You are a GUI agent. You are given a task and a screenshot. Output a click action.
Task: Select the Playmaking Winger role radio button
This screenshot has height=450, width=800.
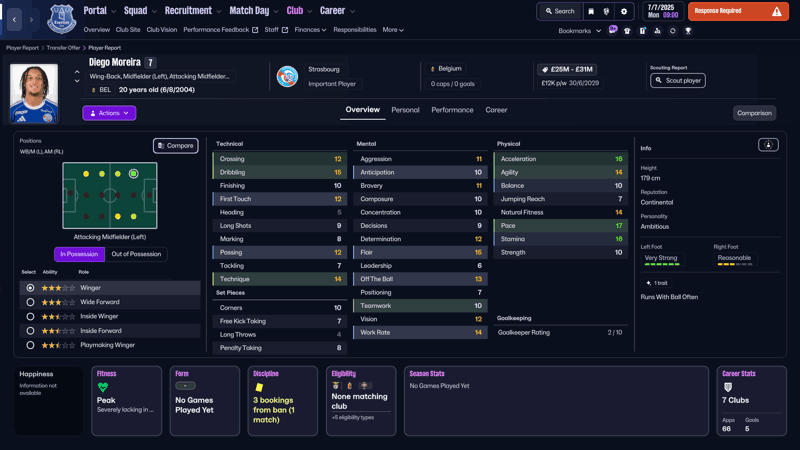click(x=31, y=345)
